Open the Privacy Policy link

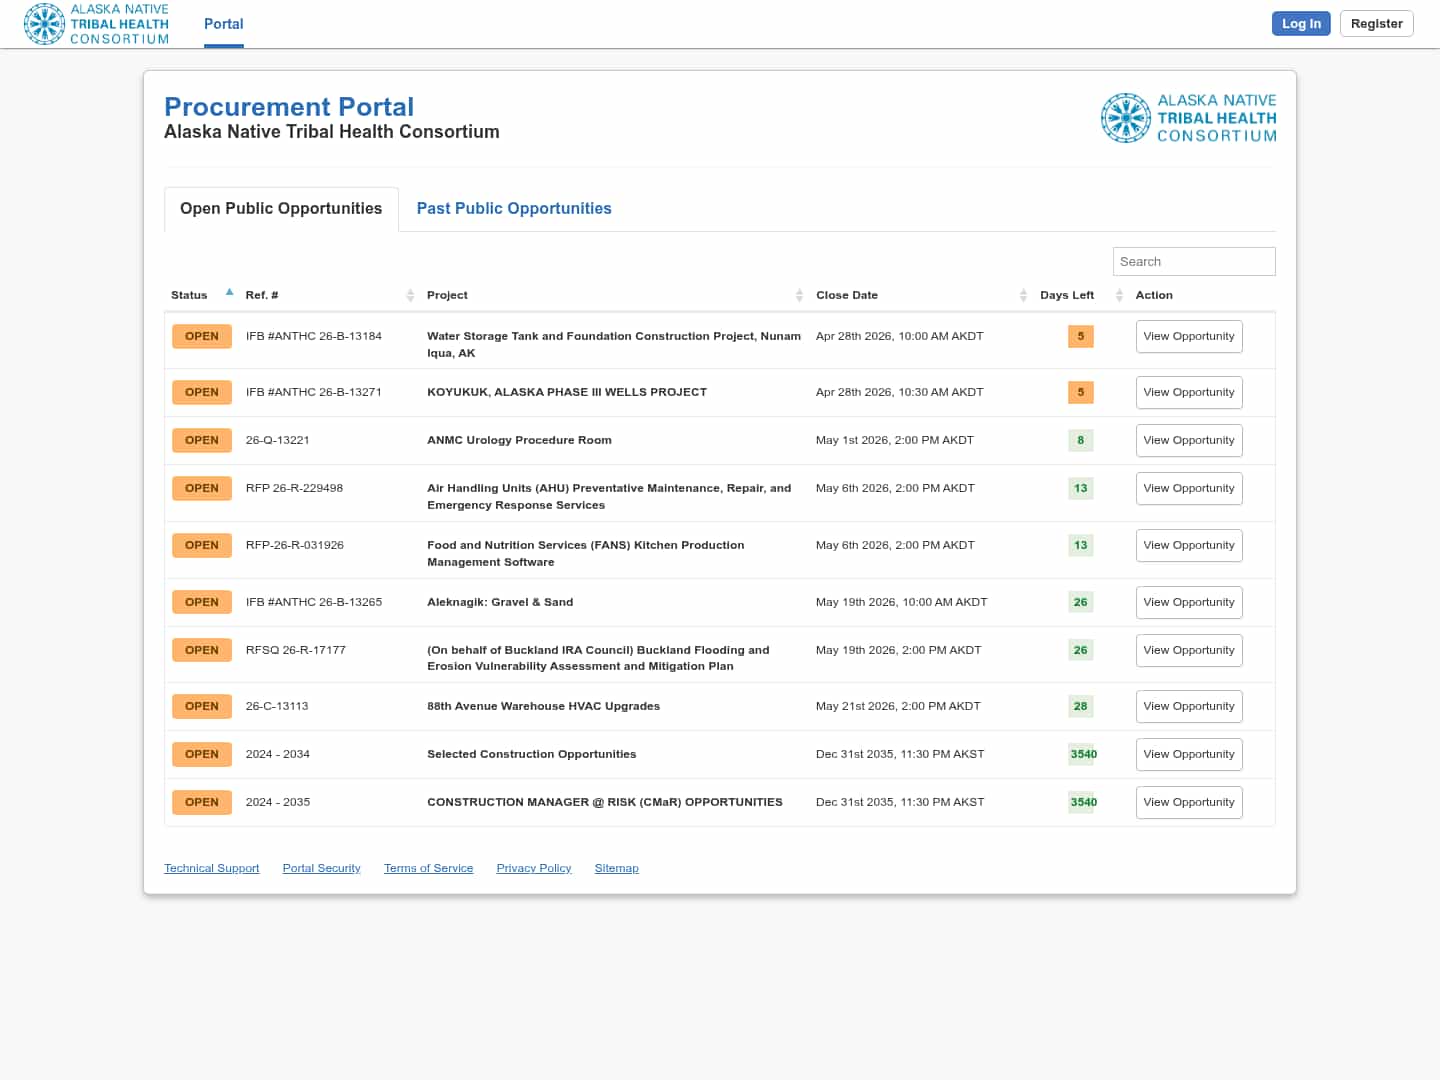pos(534,868)
